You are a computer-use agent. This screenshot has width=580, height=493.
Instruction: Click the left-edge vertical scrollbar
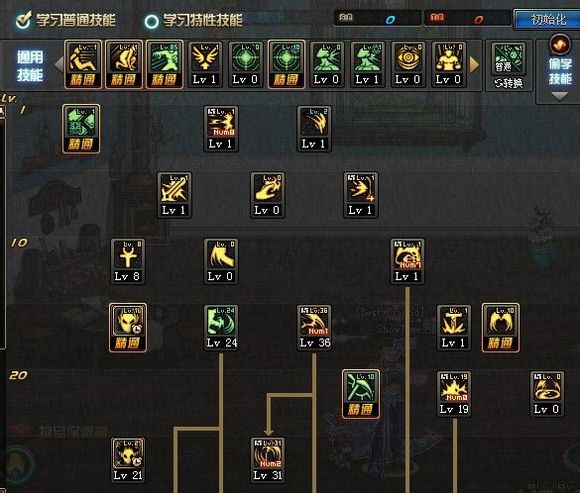click(2, 226)
